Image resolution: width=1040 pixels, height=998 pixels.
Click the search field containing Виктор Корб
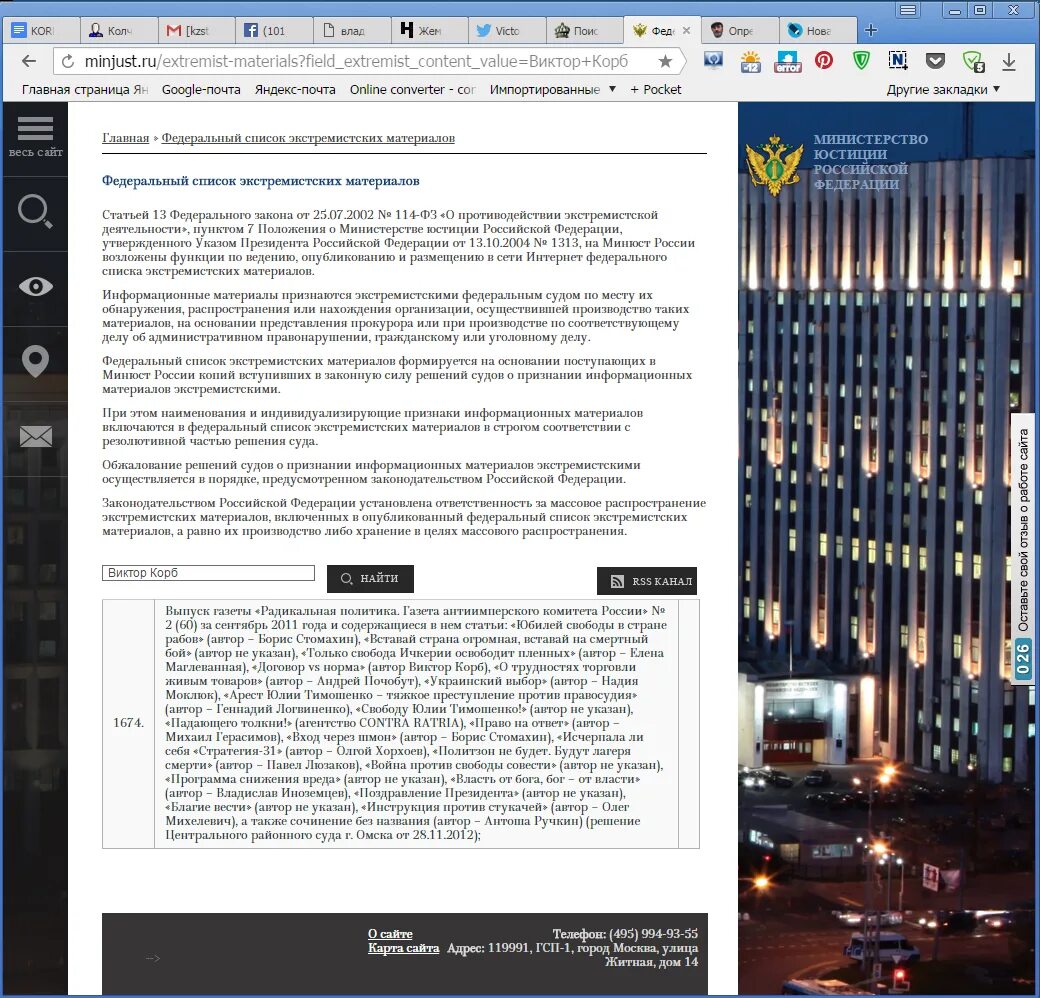[208, 573]
